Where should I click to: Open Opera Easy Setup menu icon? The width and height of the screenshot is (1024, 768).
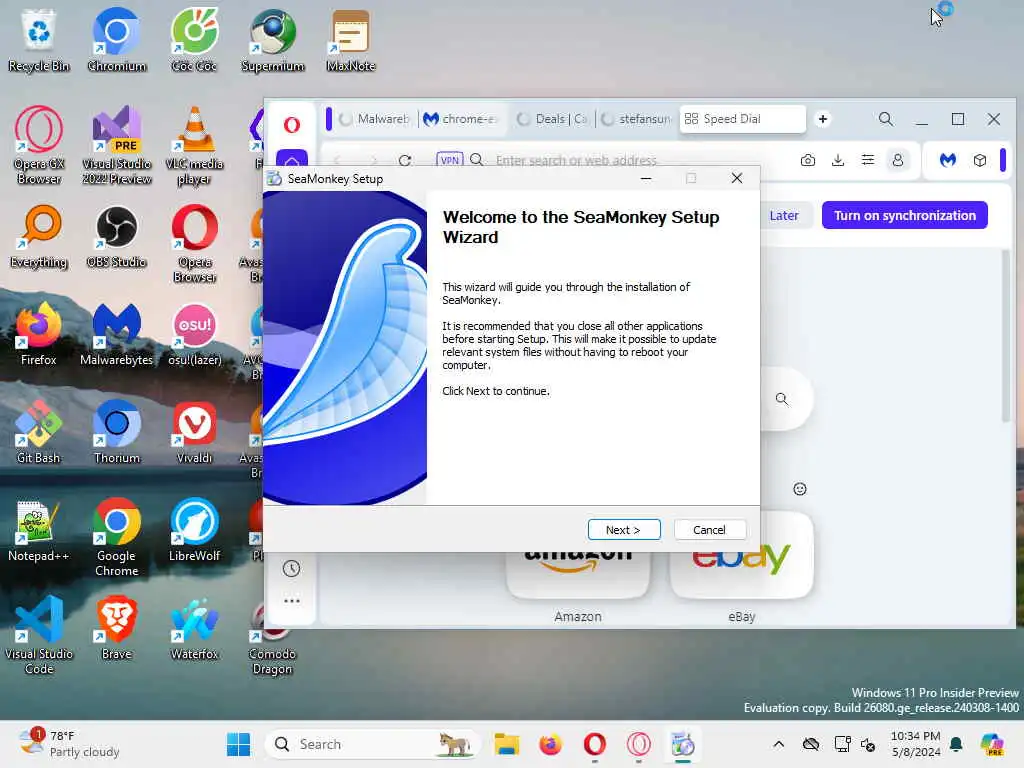pos(868,160)
